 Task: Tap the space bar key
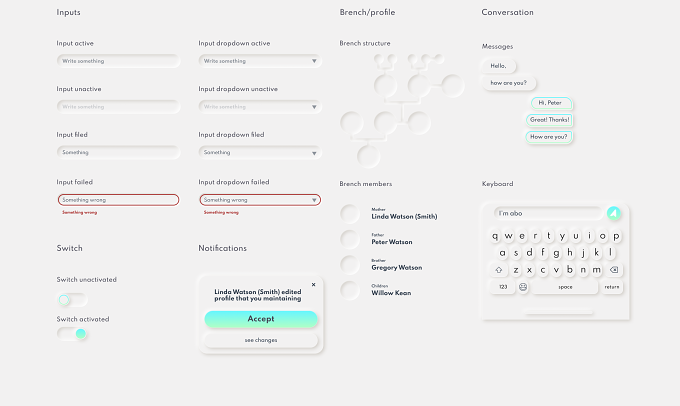click(x=565, y=287)
